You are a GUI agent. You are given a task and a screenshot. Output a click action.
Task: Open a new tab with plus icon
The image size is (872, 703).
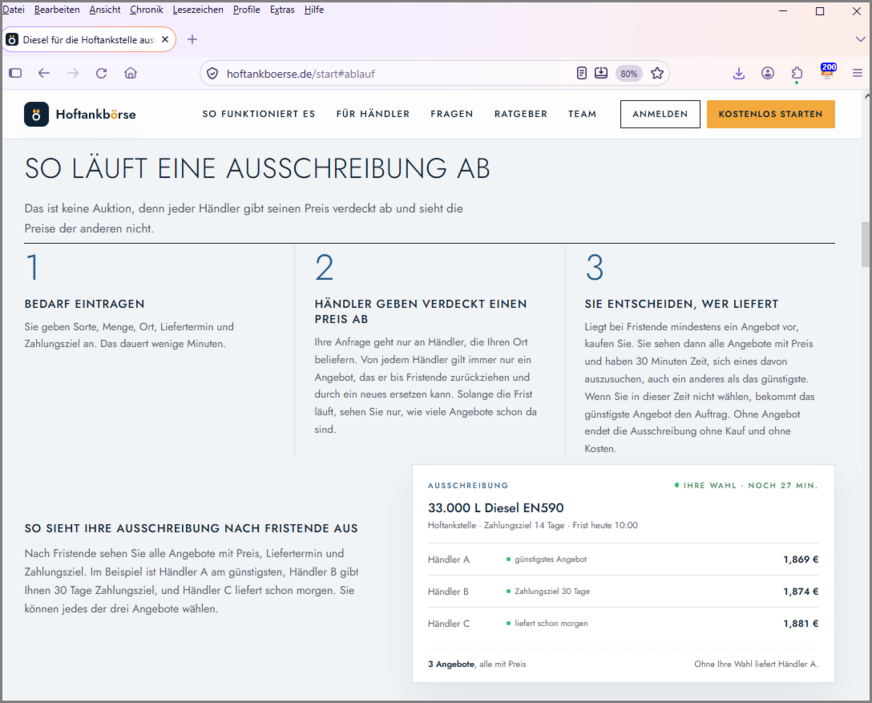pyautogui.click(x=192, y=39)
